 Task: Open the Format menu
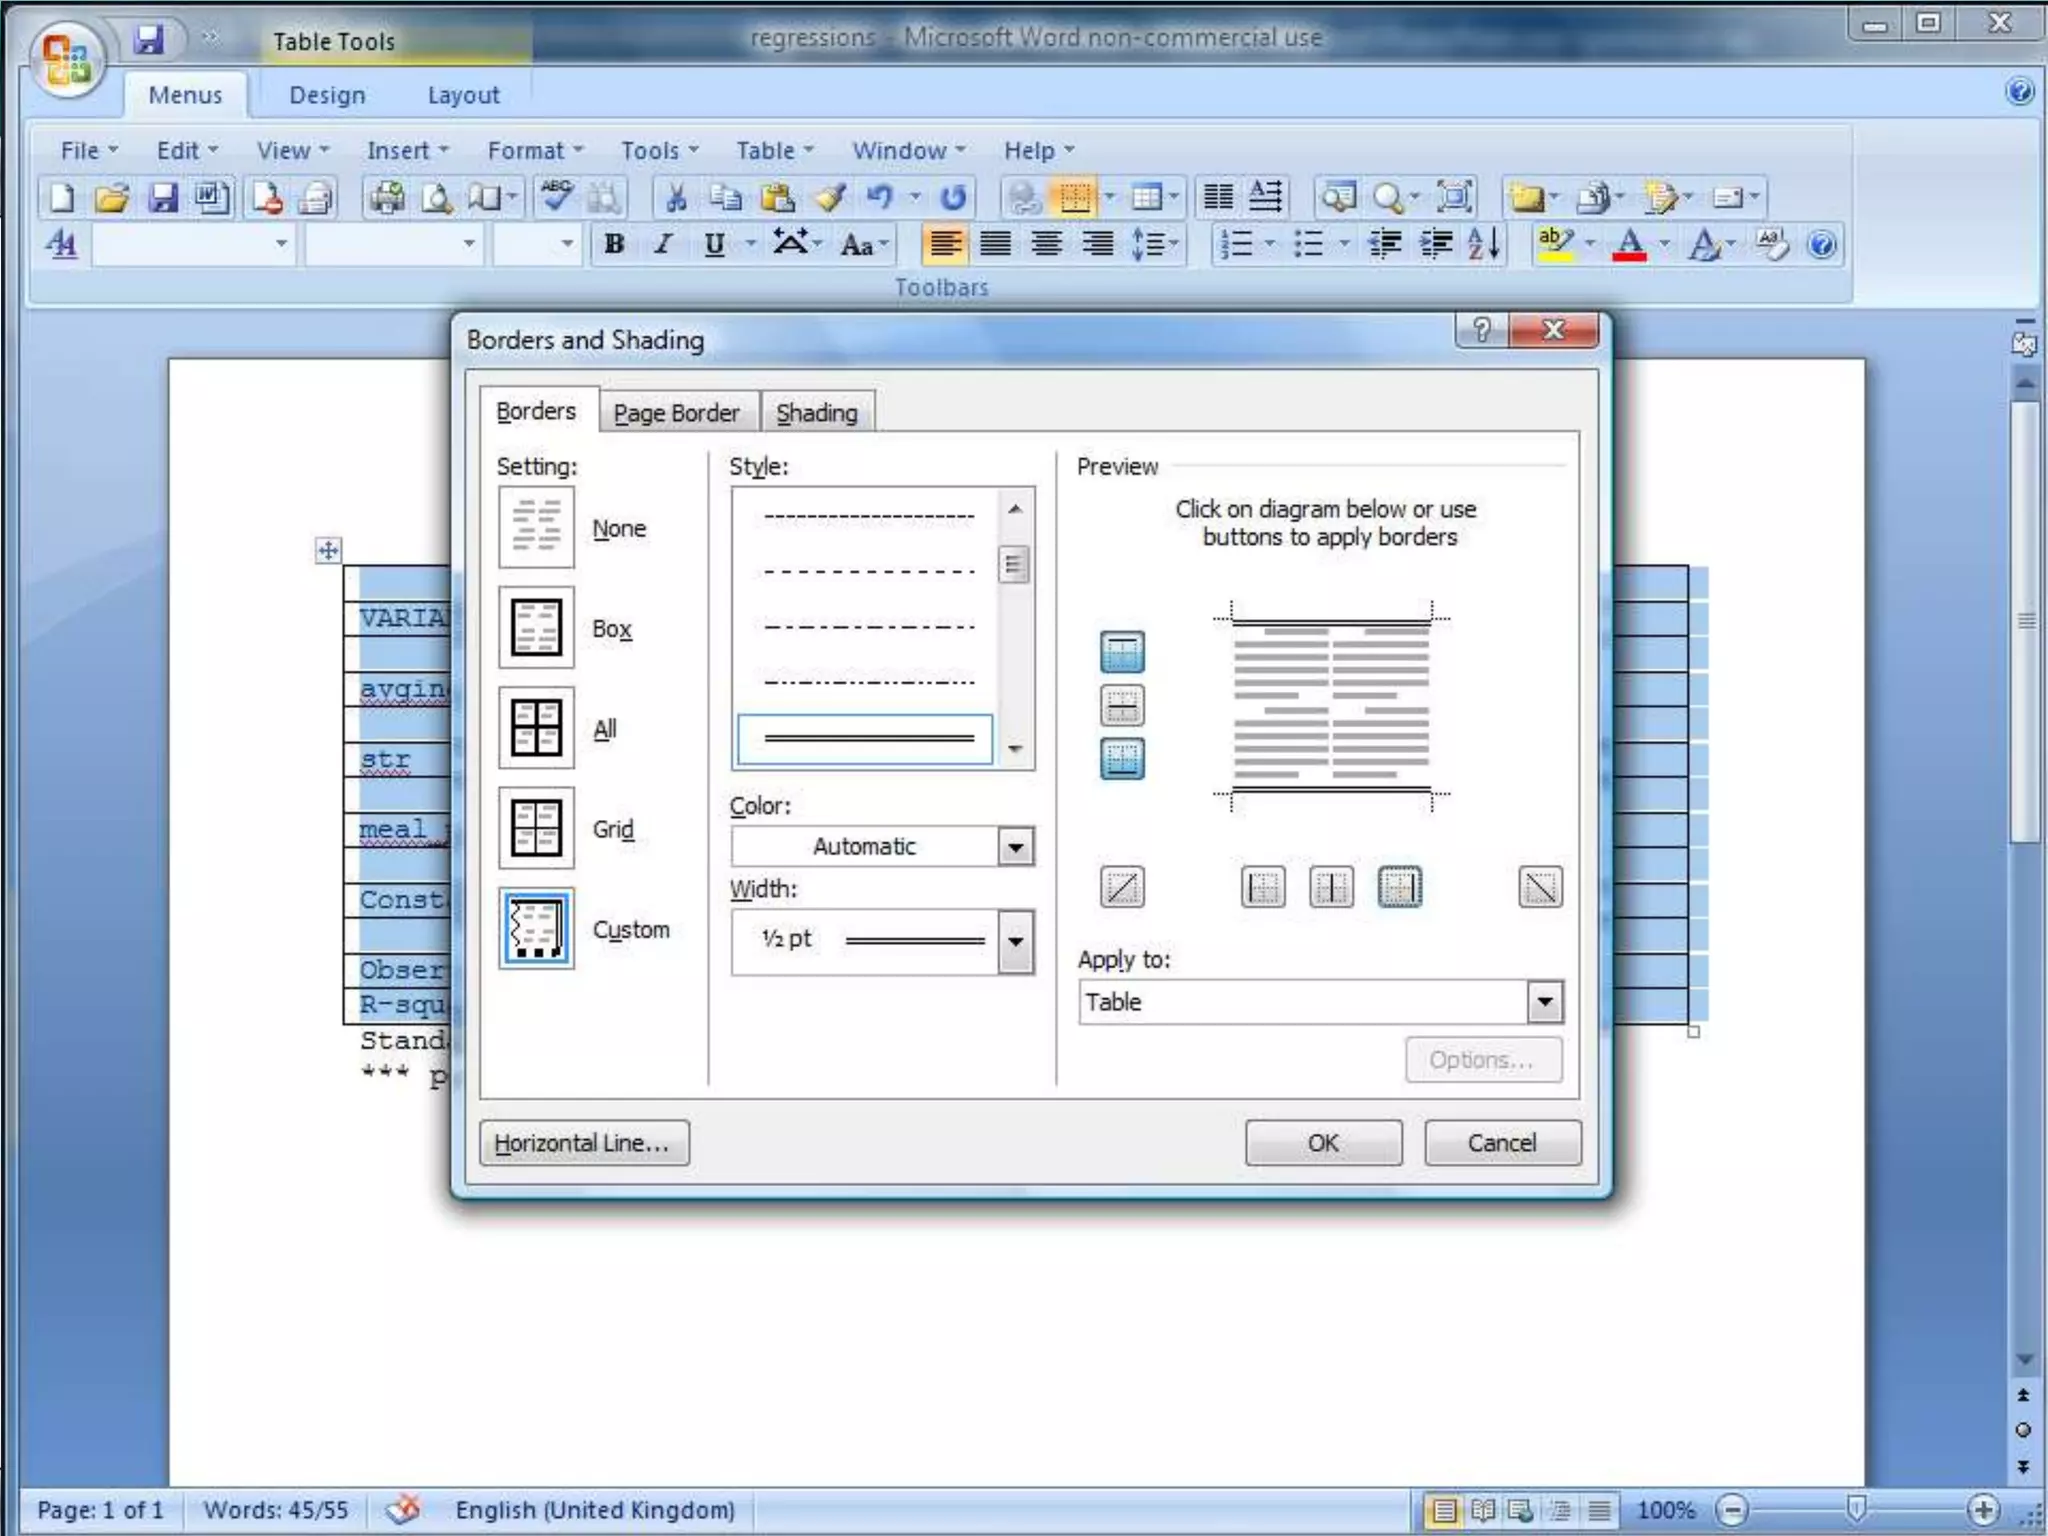coord(534,150)
